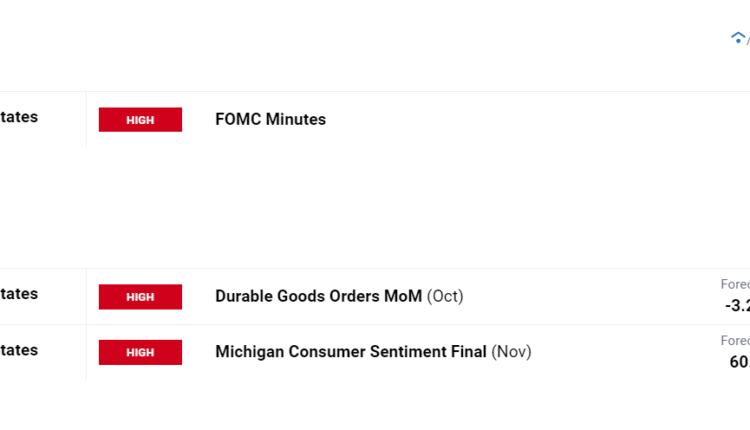This screenshot has width=750, height=430.
Task: Click the blue signal icon at top right
Action: coord(738,38)
